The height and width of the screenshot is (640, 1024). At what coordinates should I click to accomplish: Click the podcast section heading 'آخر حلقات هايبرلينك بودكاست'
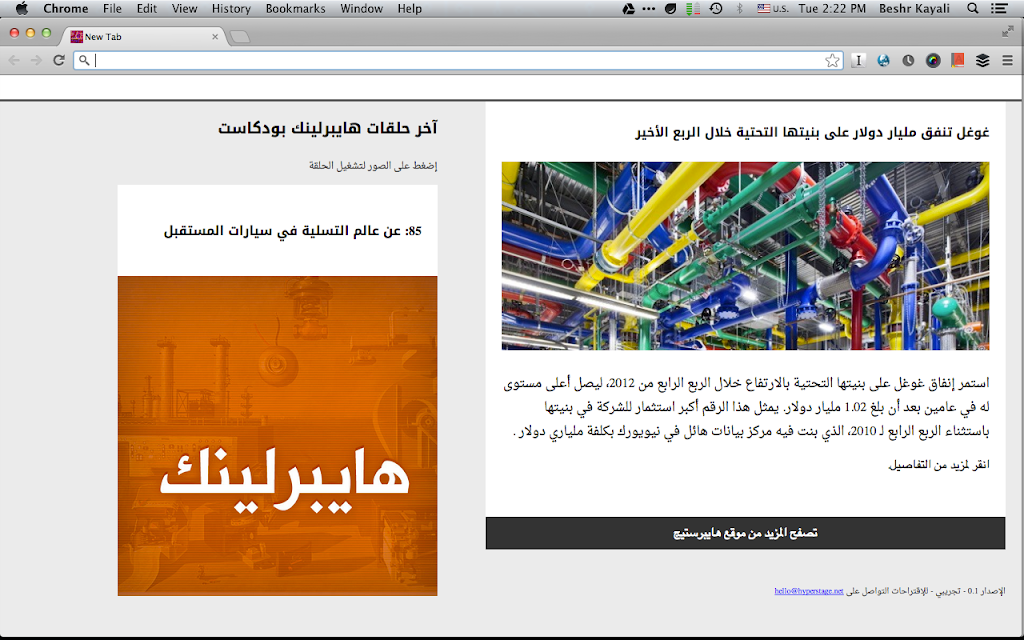click(328, 128)
